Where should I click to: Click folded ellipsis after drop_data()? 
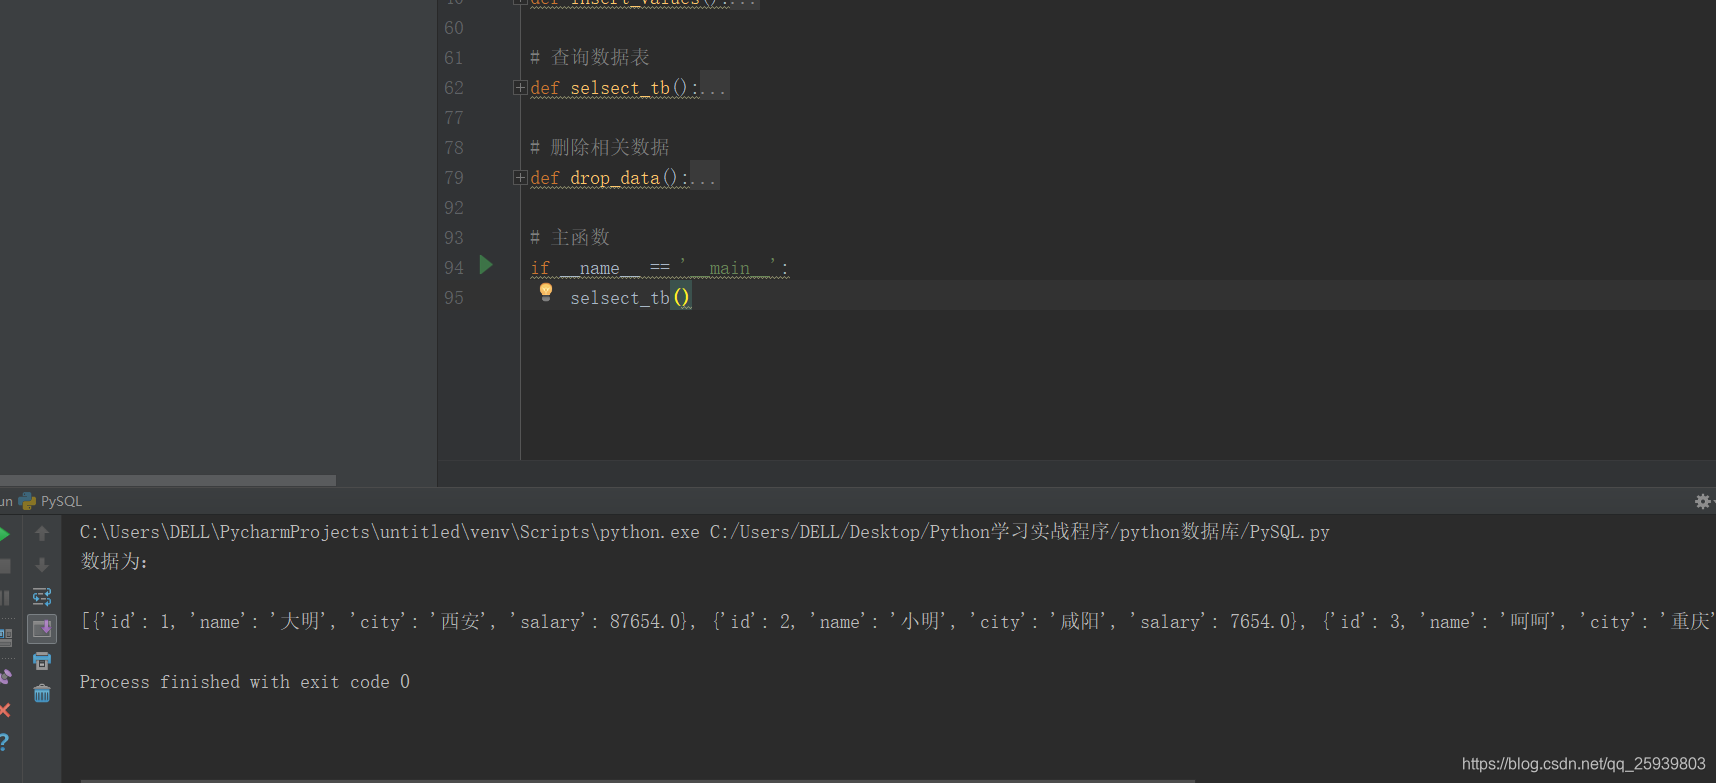704,178
